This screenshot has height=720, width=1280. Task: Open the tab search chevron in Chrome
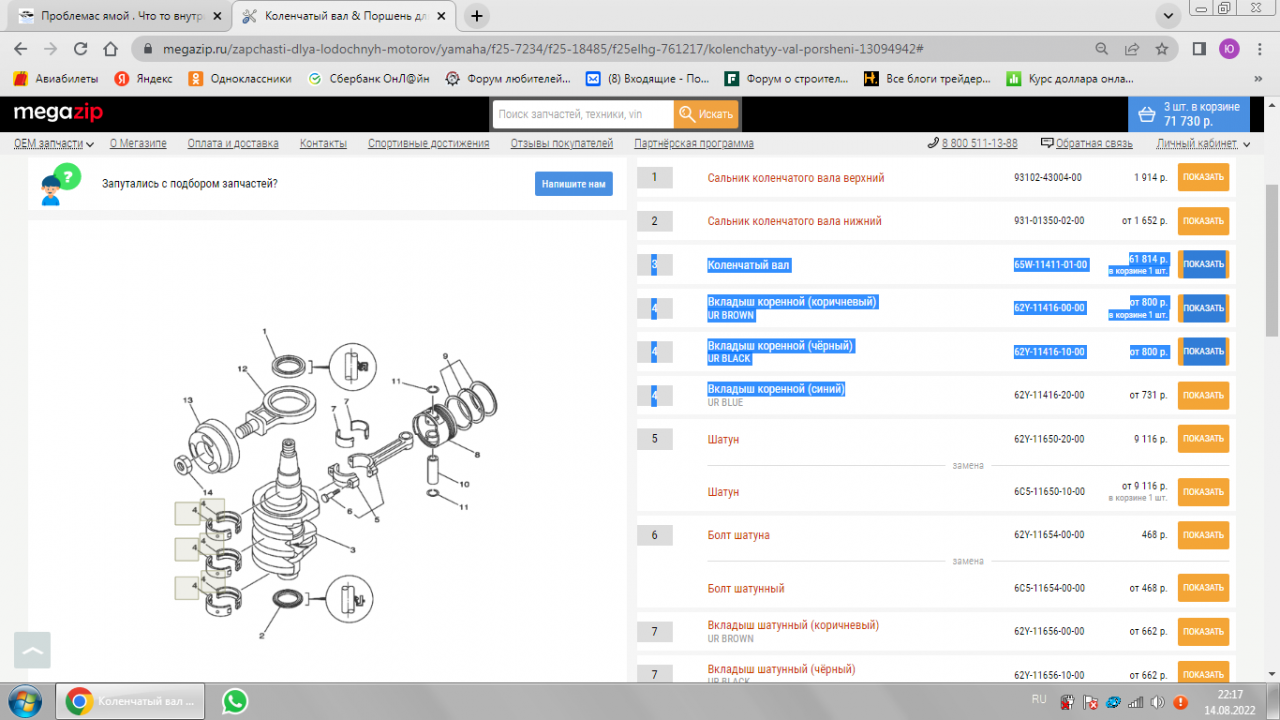tap(1165, 16)
